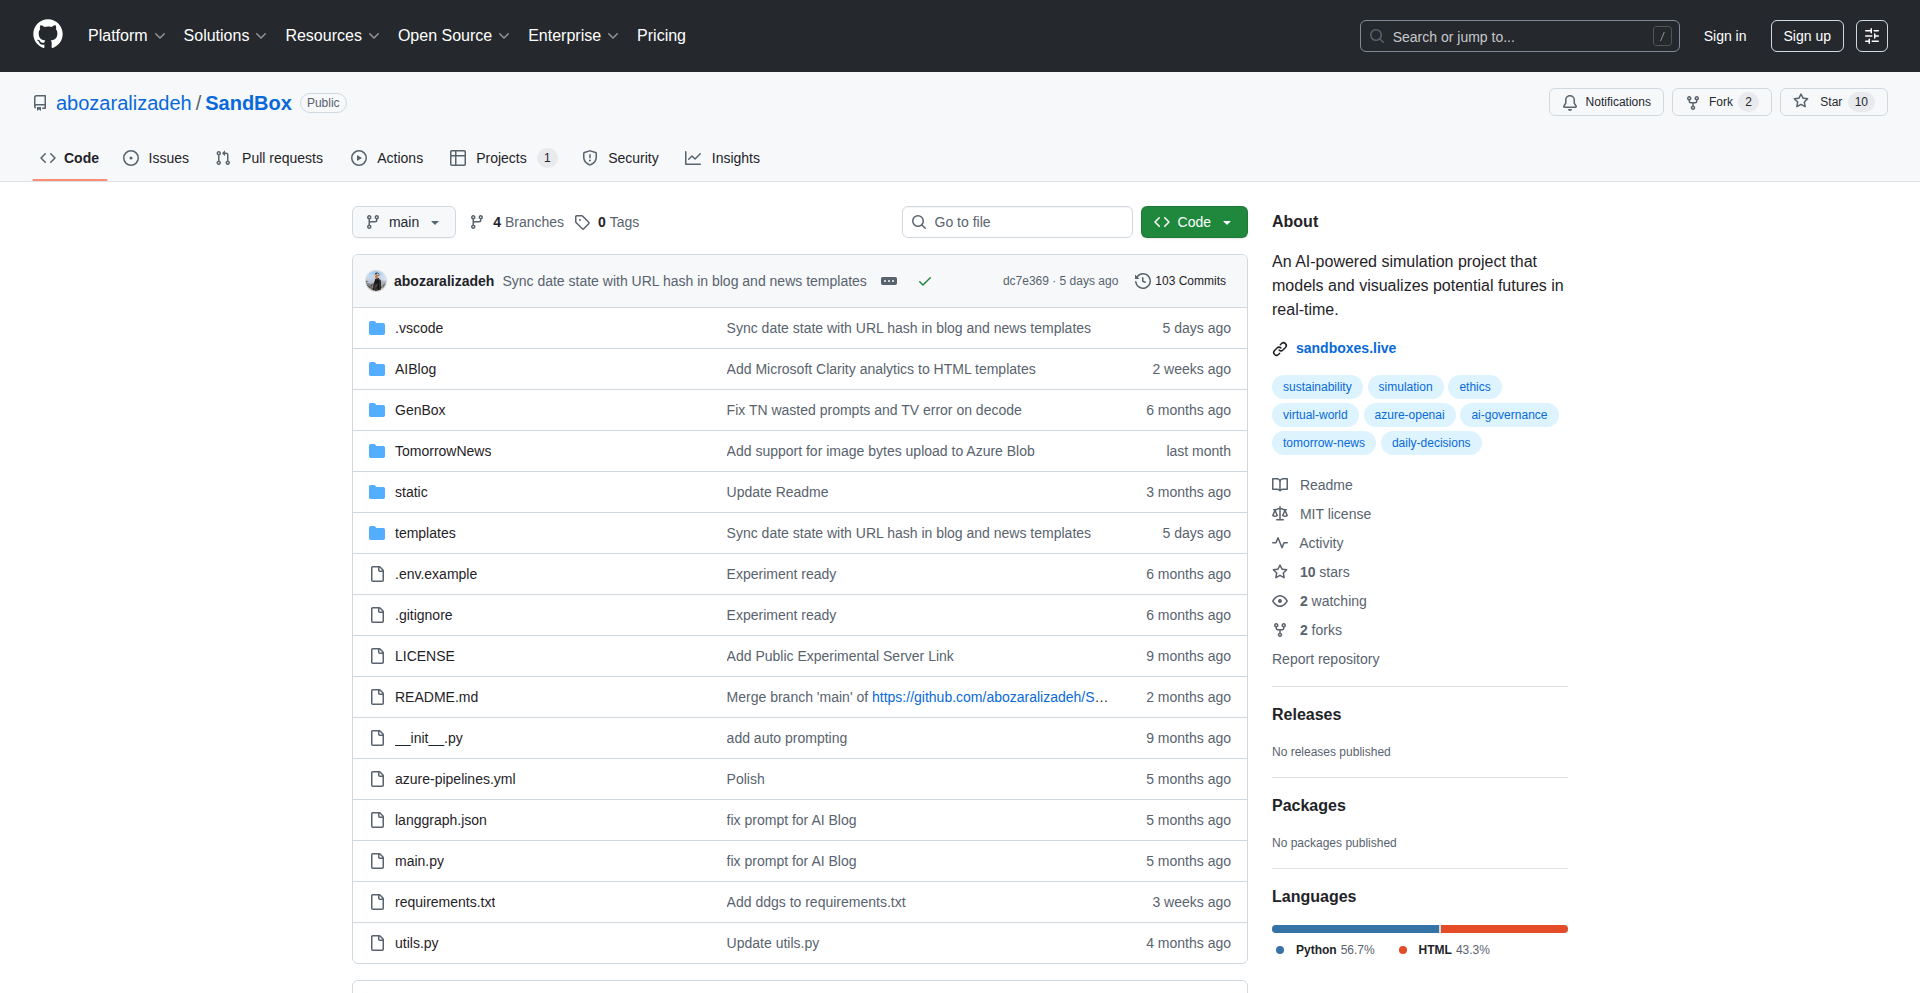Open the green Code dropdown button
This screenshot has width=1920, height=993.
click(x=1194, y=222)
